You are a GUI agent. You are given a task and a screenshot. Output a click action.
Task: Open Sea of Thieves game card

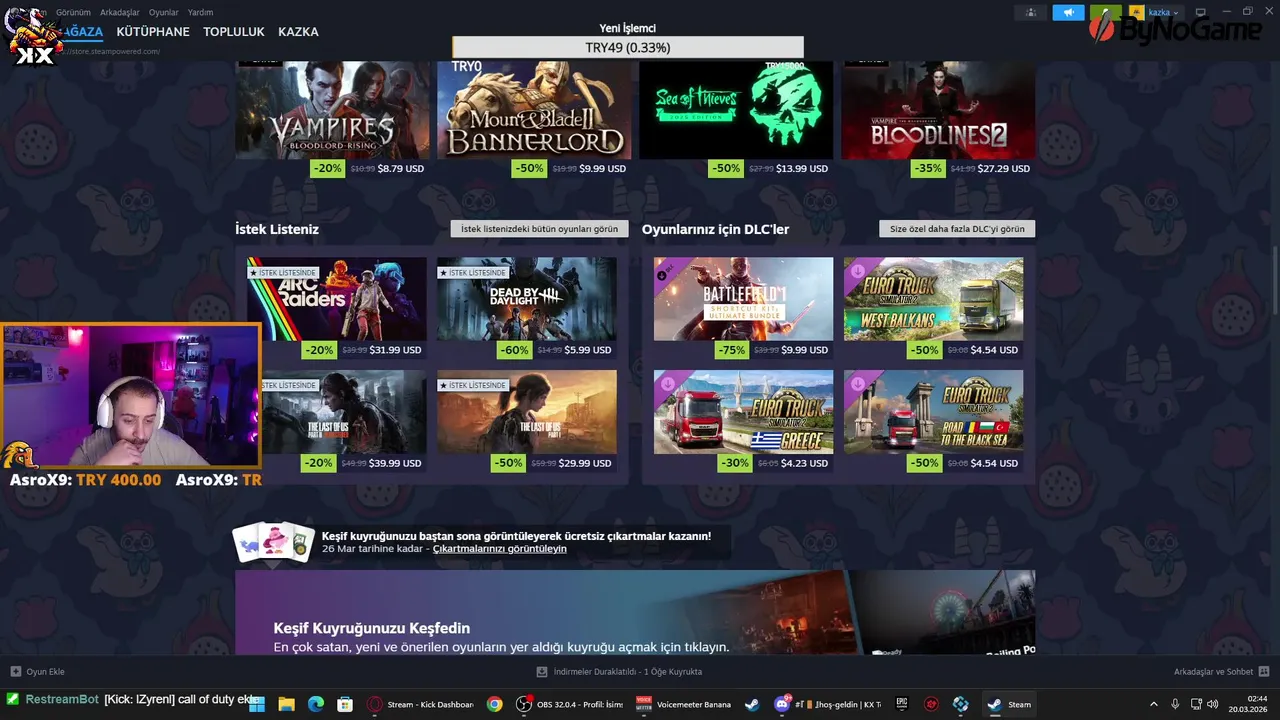click(736, 110)
